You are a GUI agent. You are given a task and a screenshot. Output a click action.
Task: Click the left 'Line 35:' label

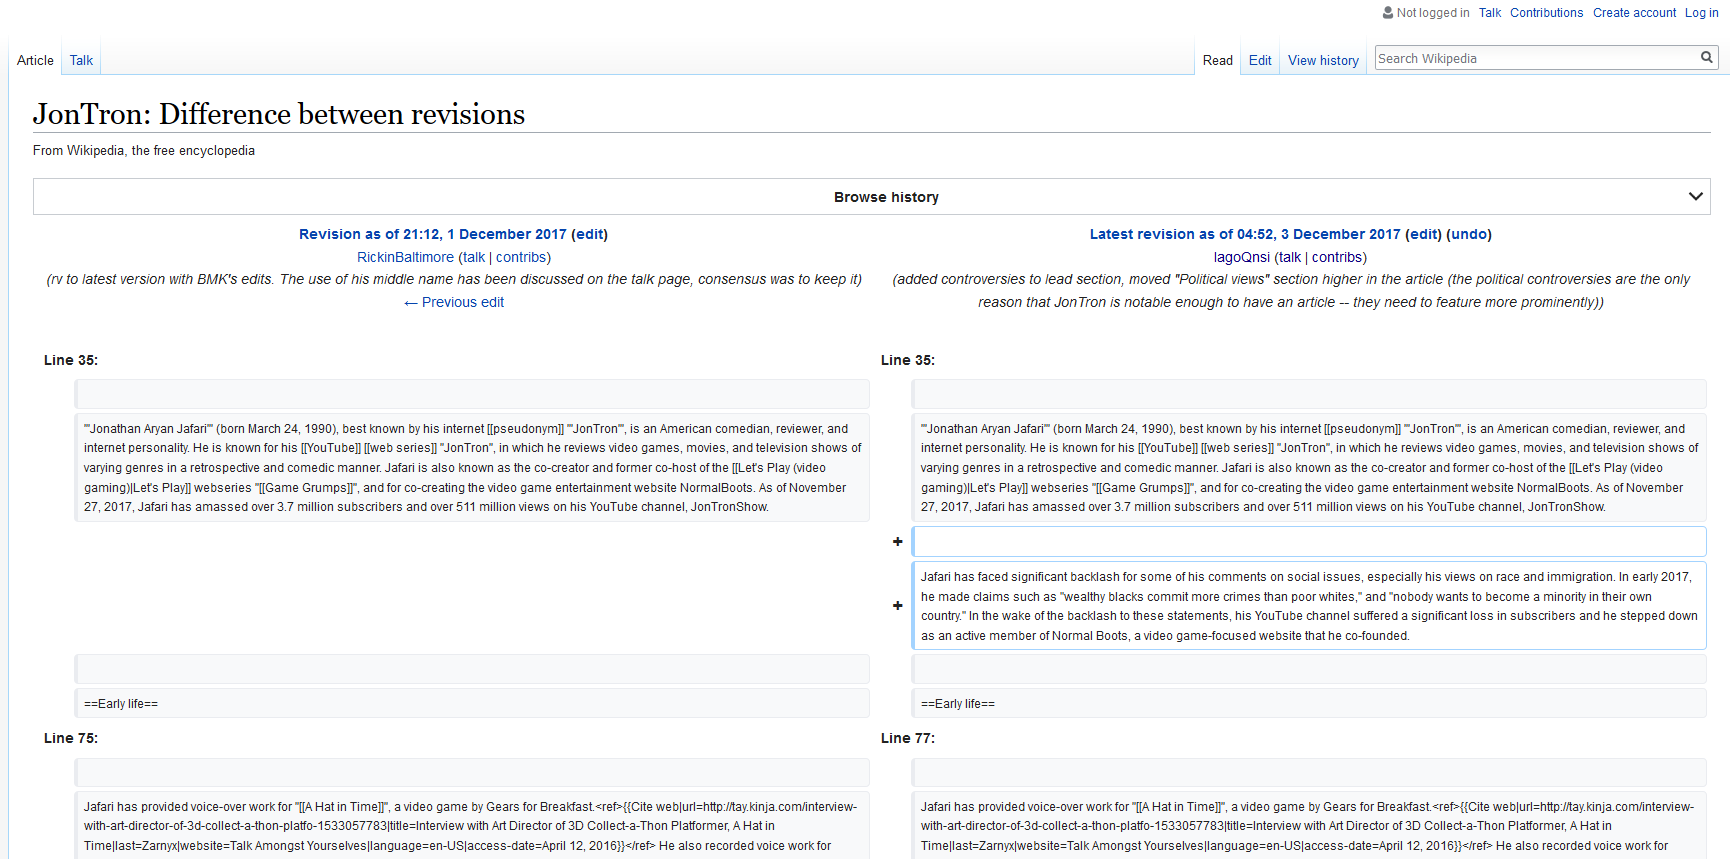point(71,360)
